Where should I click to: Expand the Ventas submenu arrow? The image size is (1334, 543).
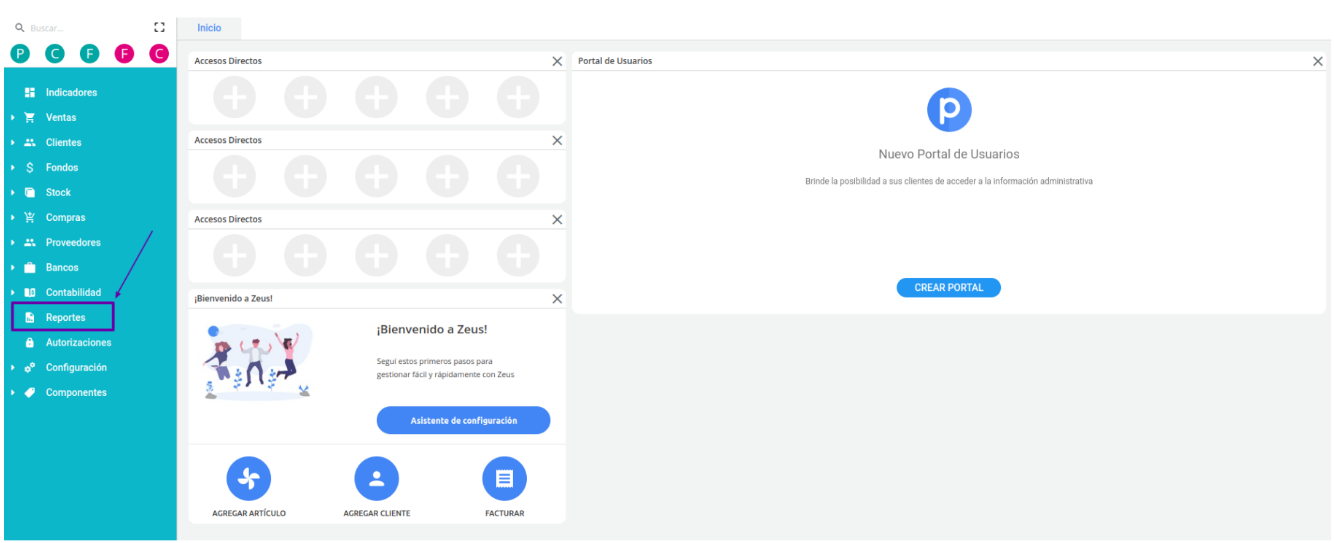pyautogui.click(x=11, y=117)
